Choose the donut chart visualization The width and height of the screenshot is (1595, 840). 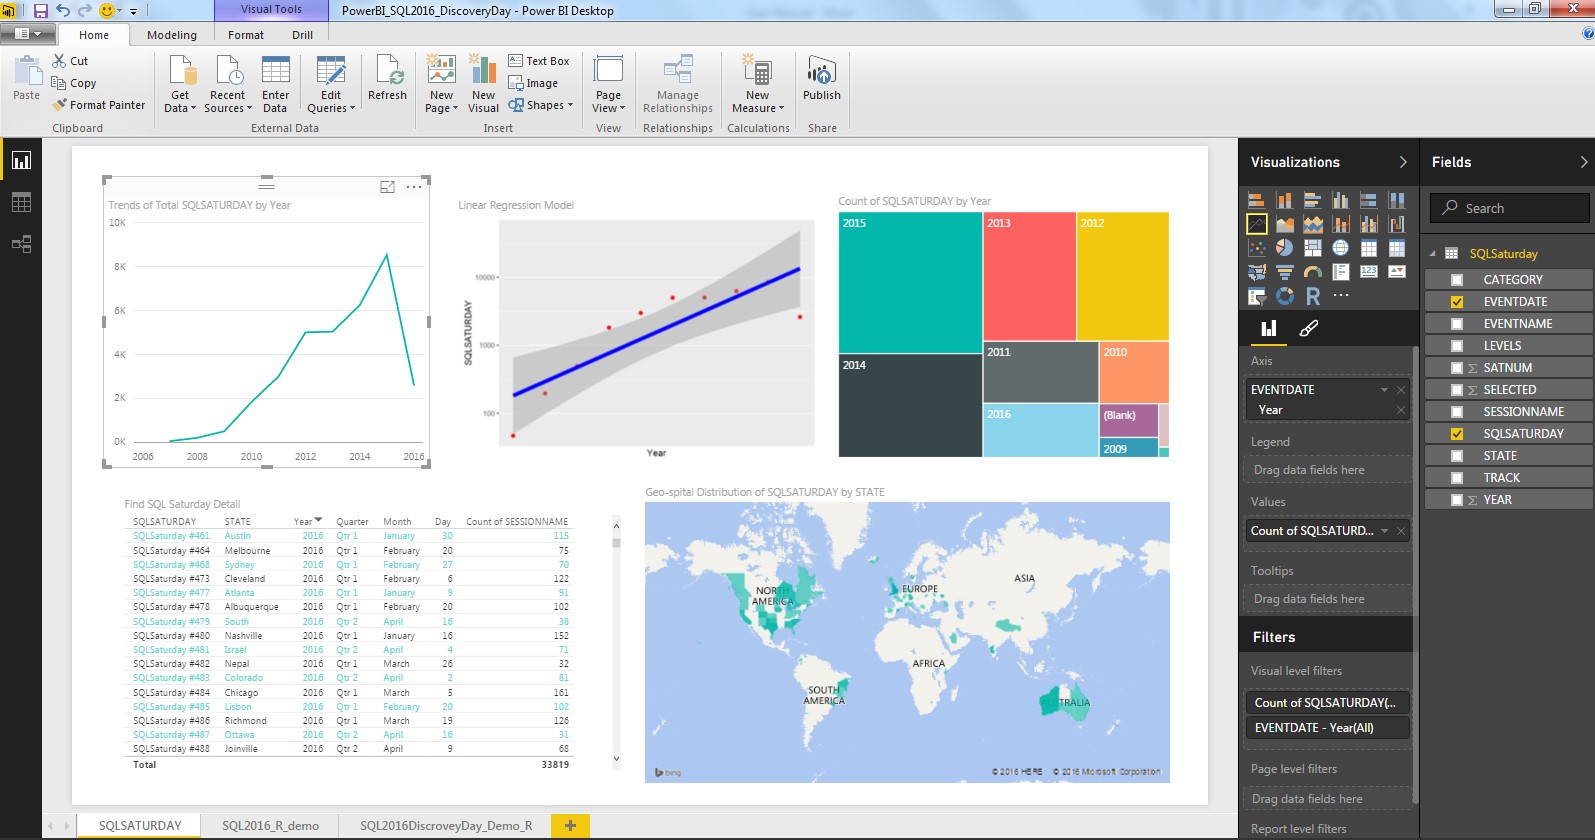pos(1285,296)
